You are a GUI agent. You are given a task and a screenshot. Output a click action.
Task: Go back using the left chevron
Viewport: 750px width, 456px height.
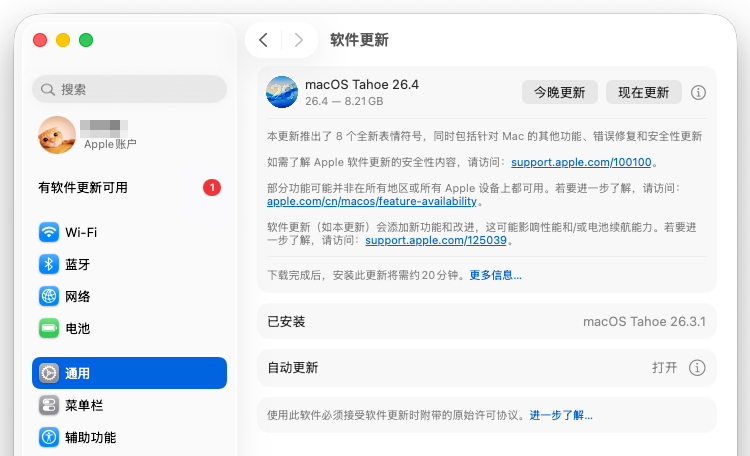(x=263, y=40)
